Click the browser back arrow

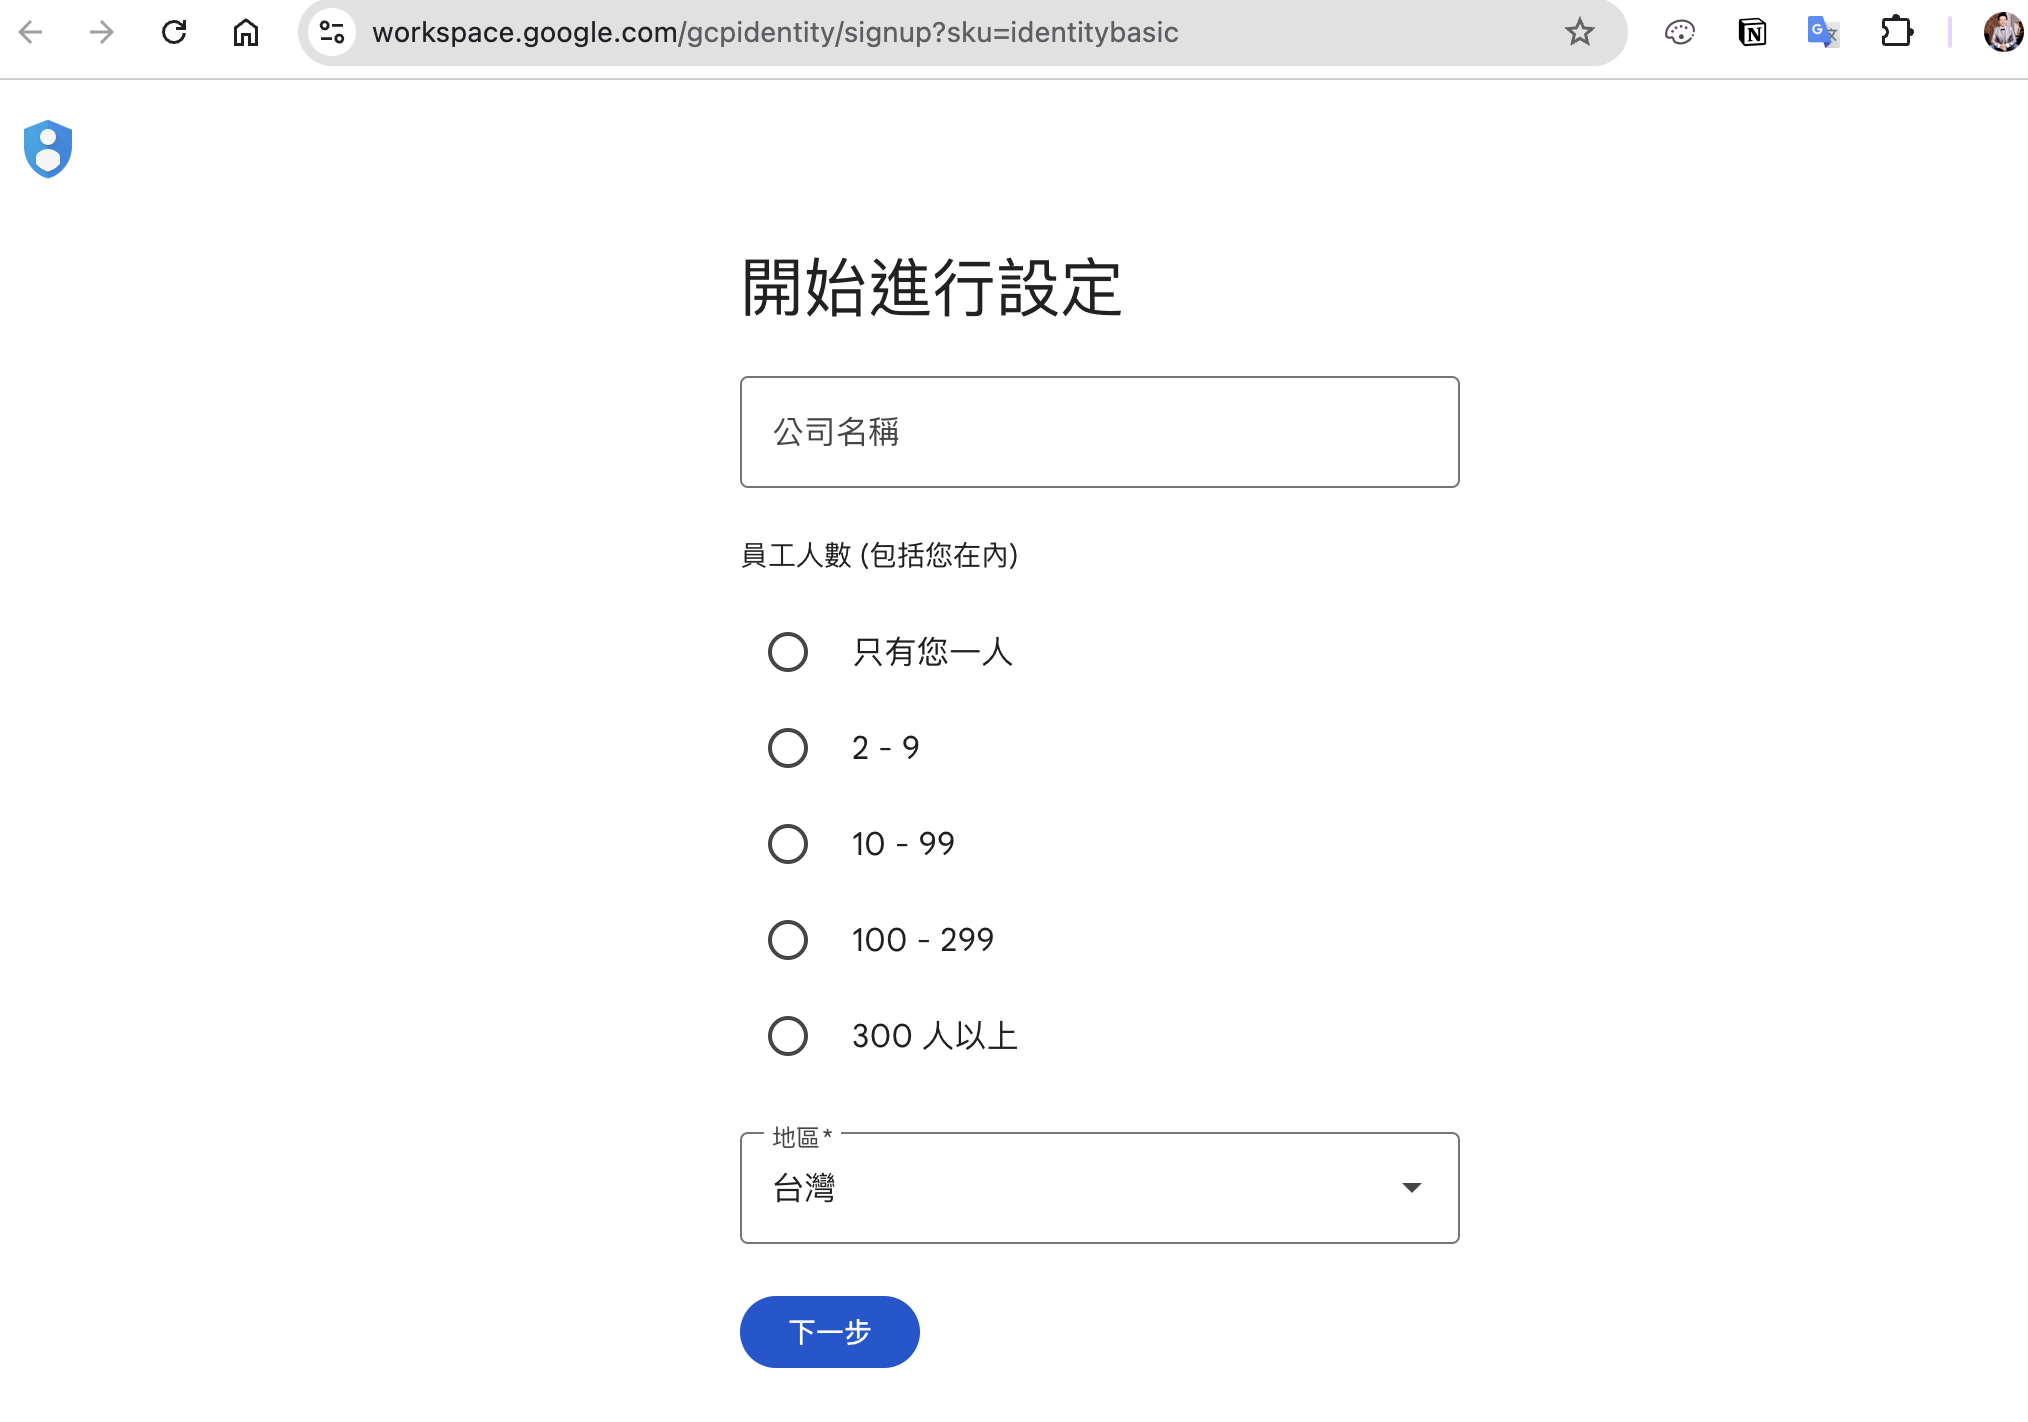tap(31, 33)
